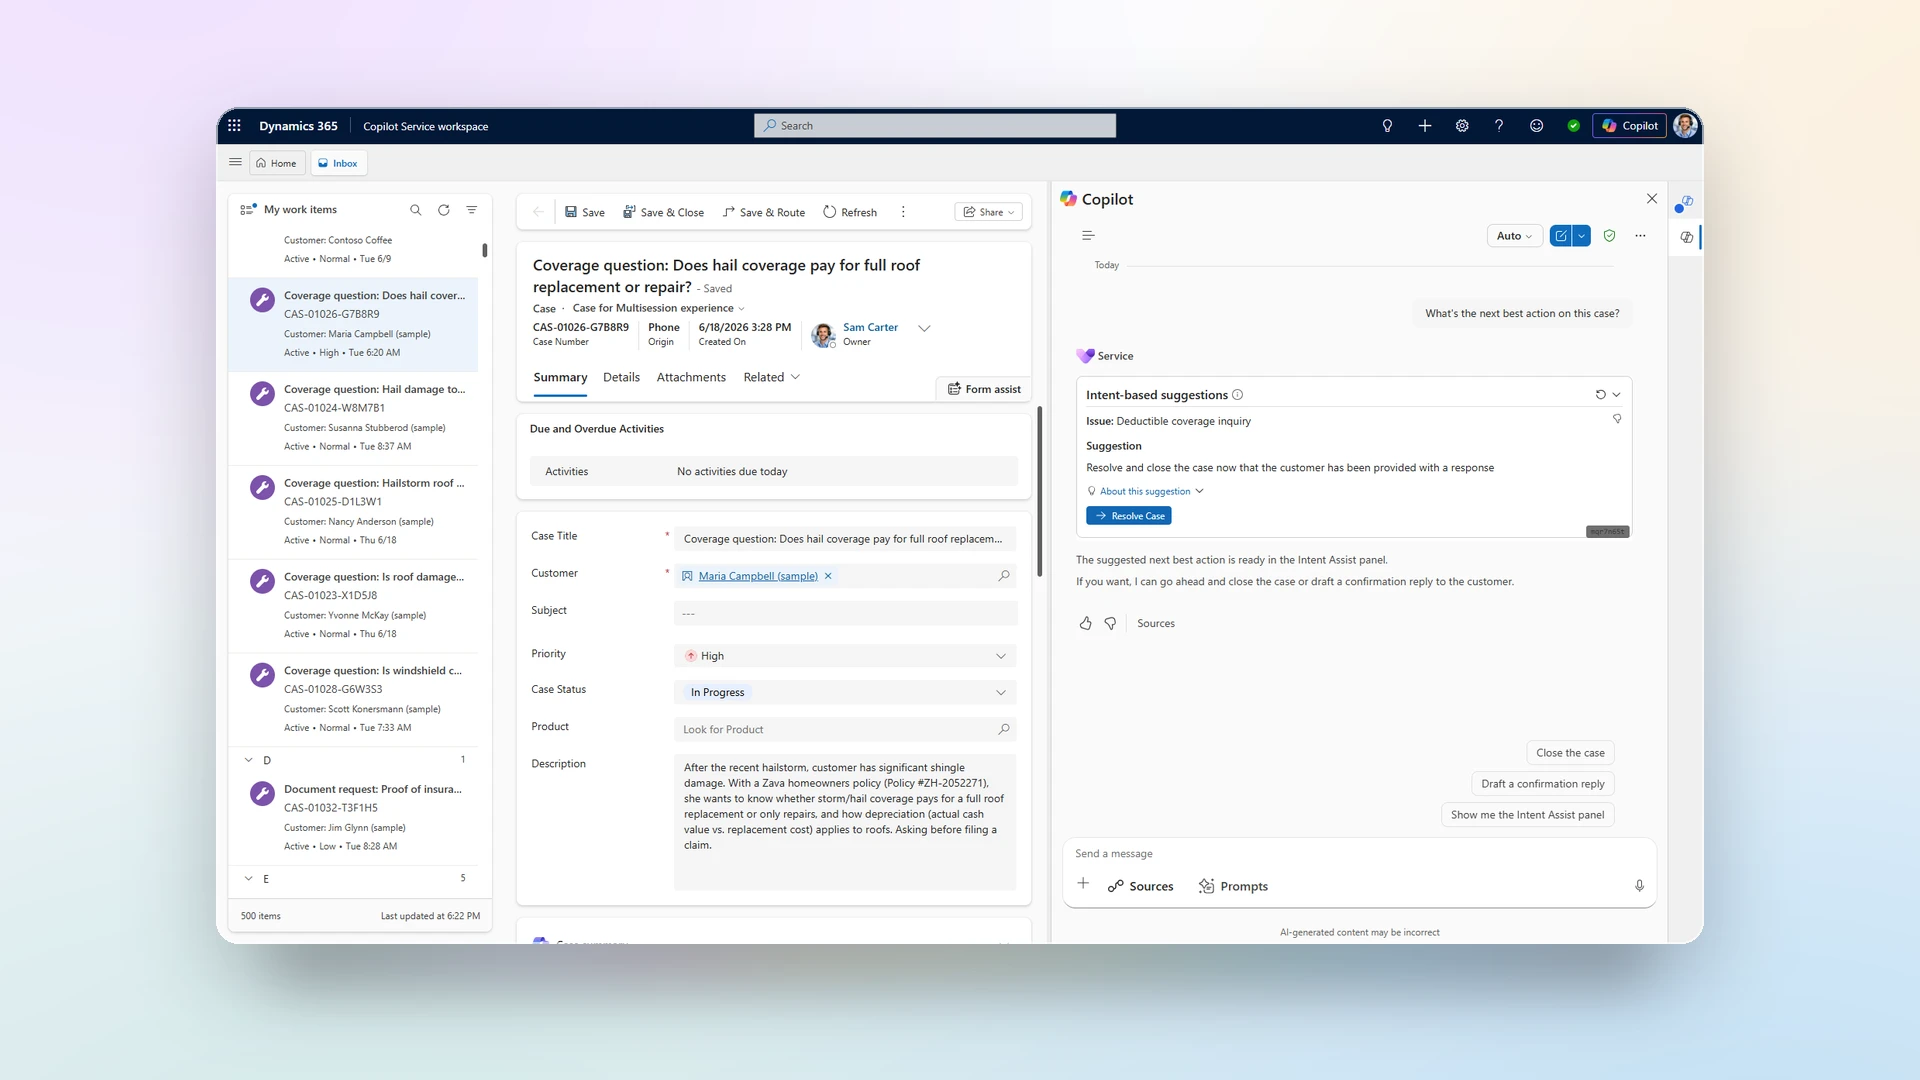Select the Summary tab
The width and height of the screenshot is (1920, 1080).
pyautogui.click(x=560, y=377)
